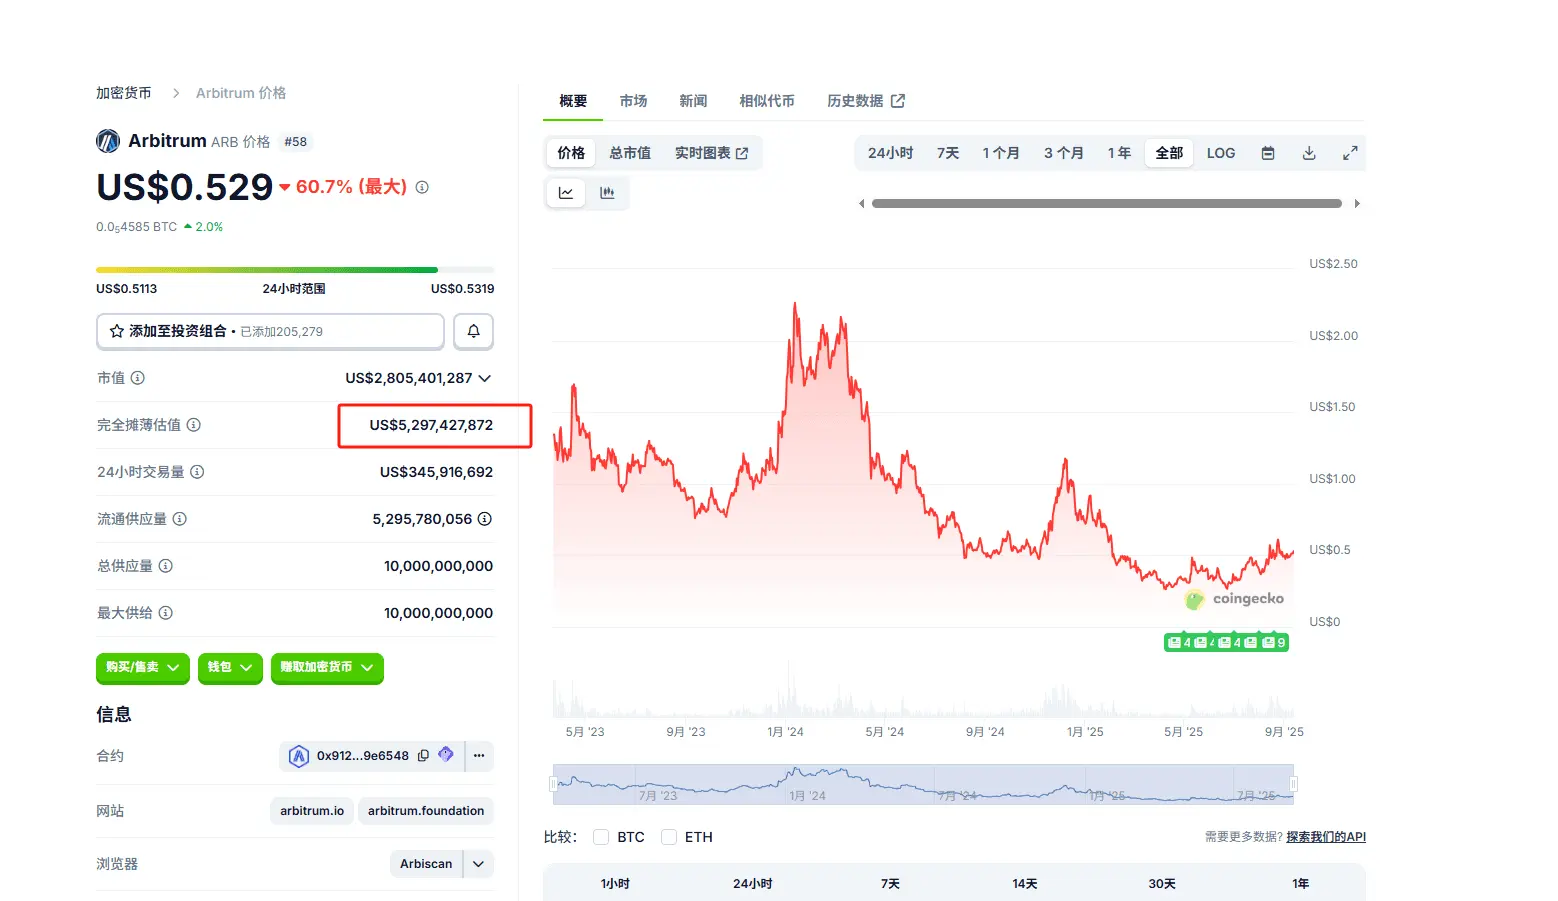Open the 赚取加密货币 dropdown
Viewport: 1558px width, 901px height.
coord(327,667)
